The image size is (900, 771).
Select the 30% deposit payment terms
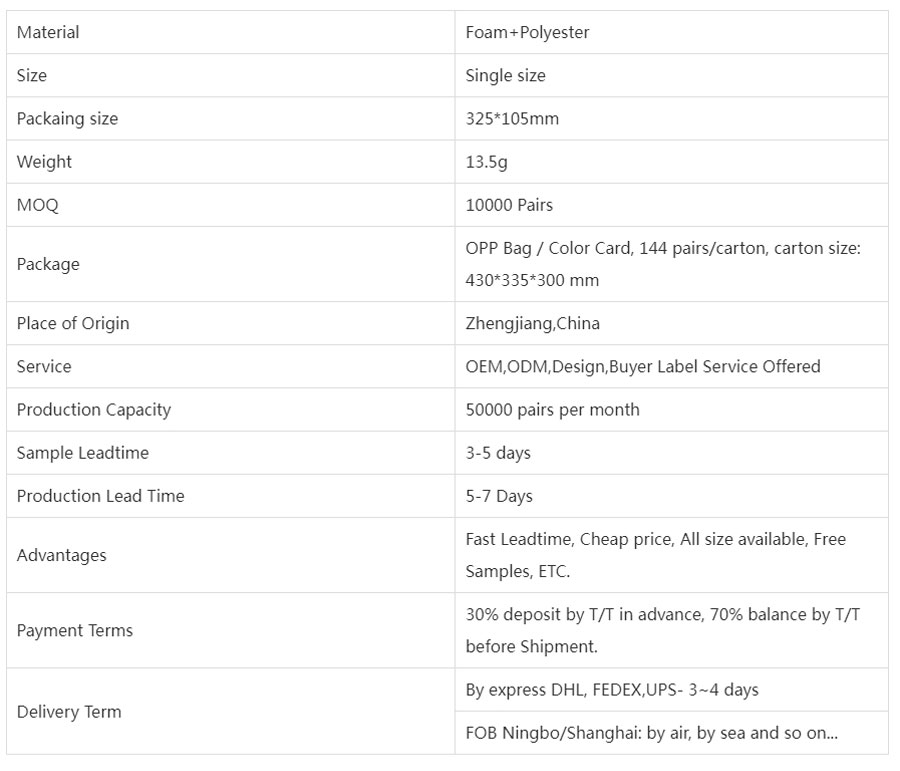click(x=663, y=630)
